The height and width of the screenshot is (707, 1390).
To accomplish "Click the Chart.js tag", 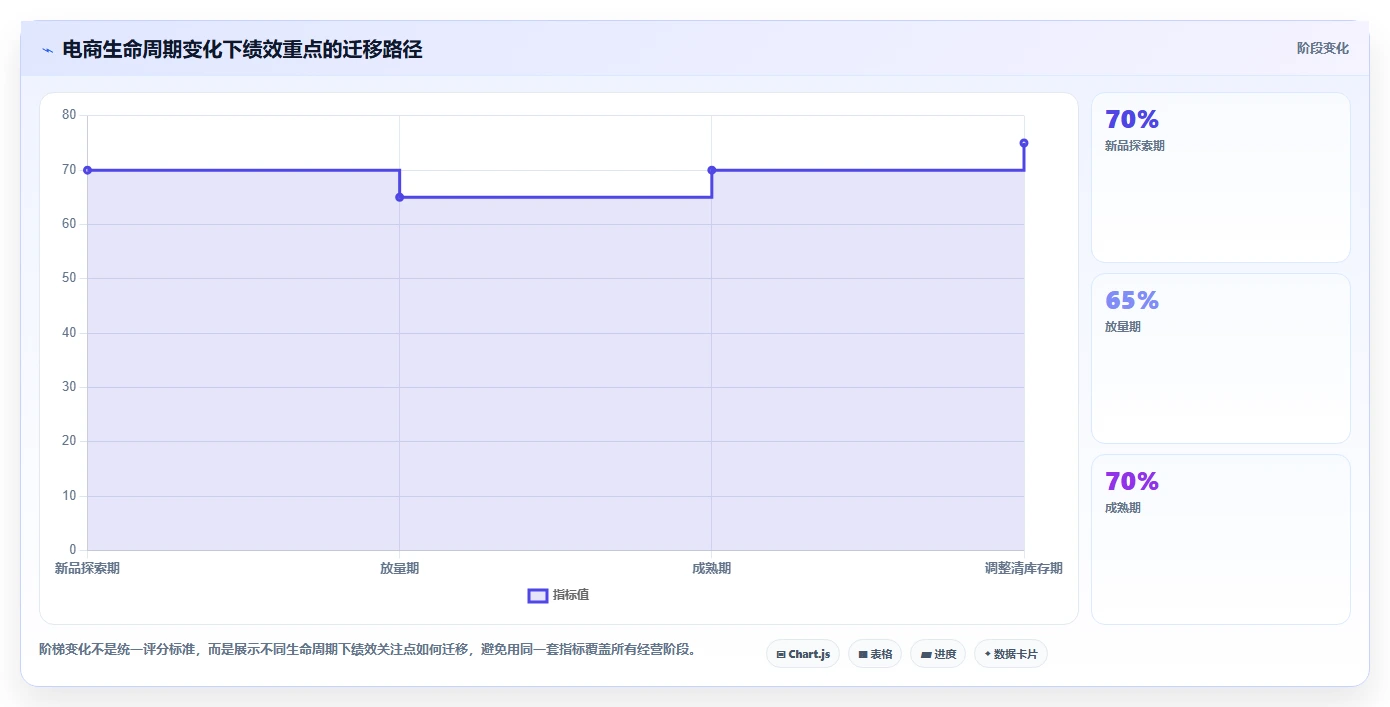I will 803,654.
